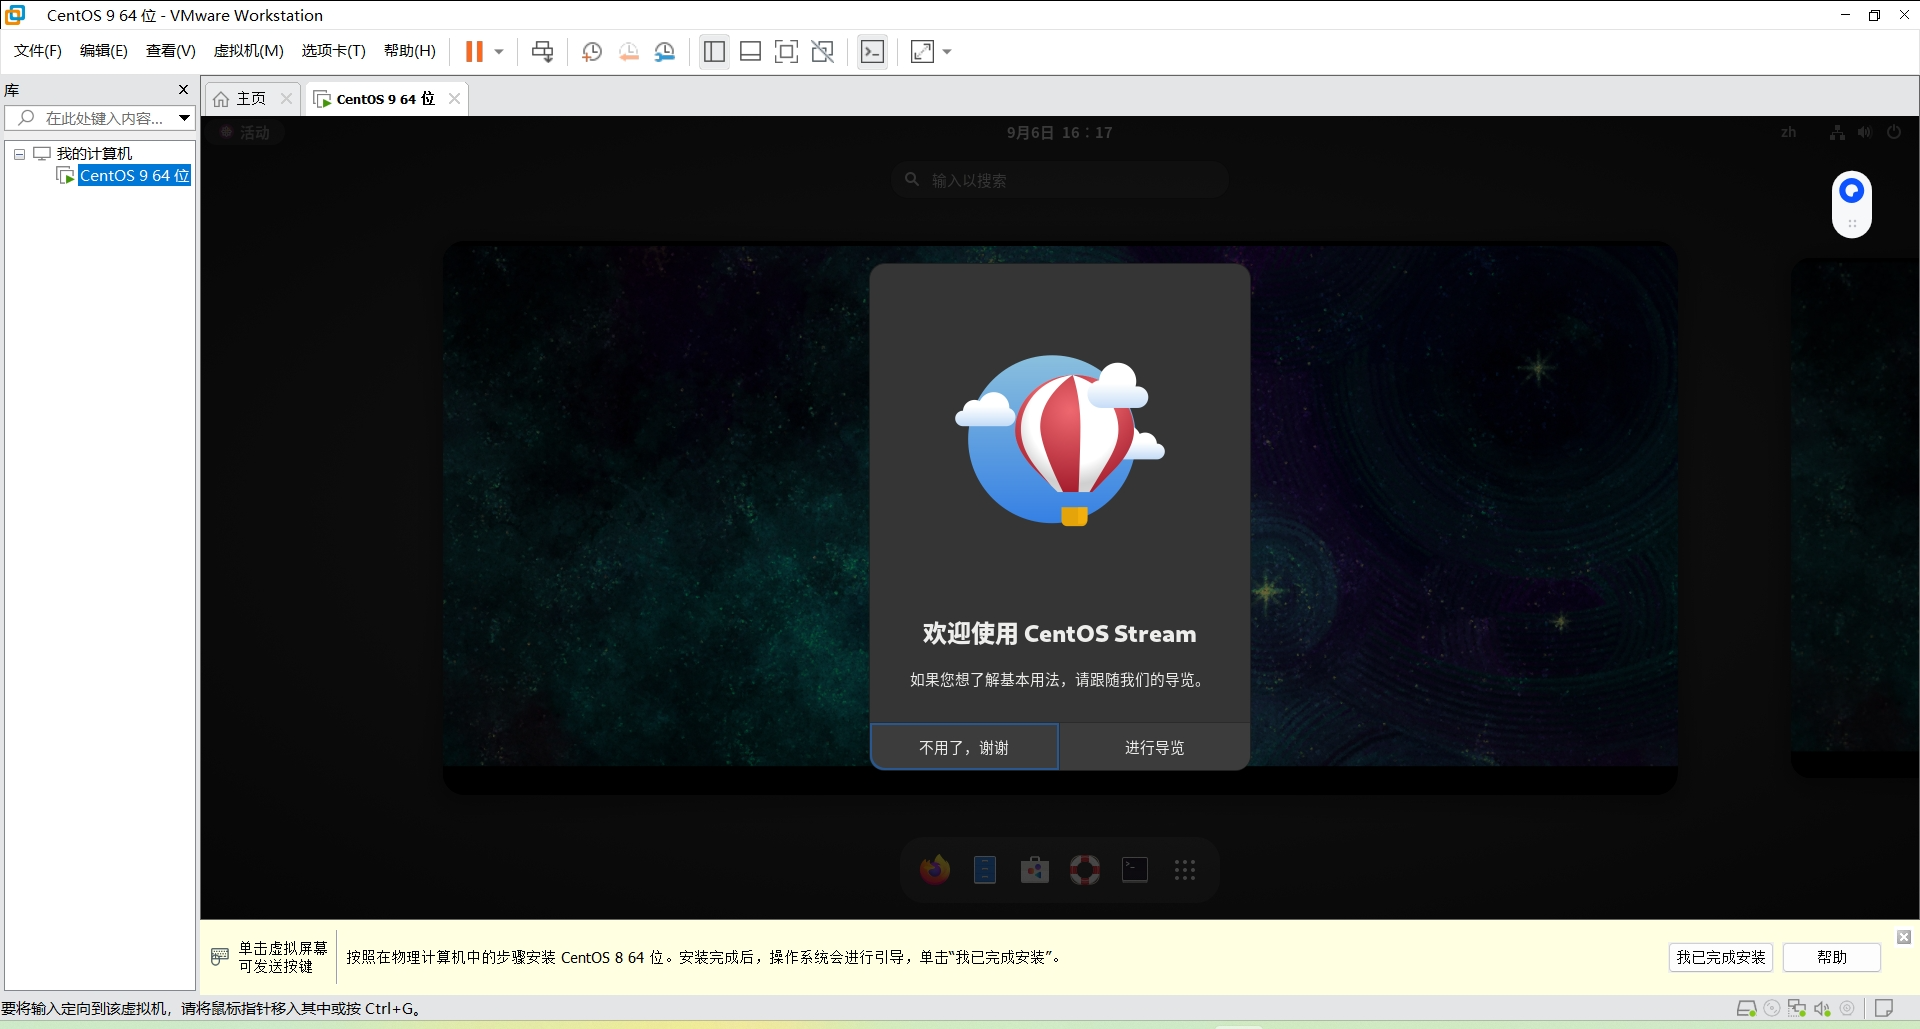Show applications grid in dock
1920x1029 pixels.
click(1185, 870)
